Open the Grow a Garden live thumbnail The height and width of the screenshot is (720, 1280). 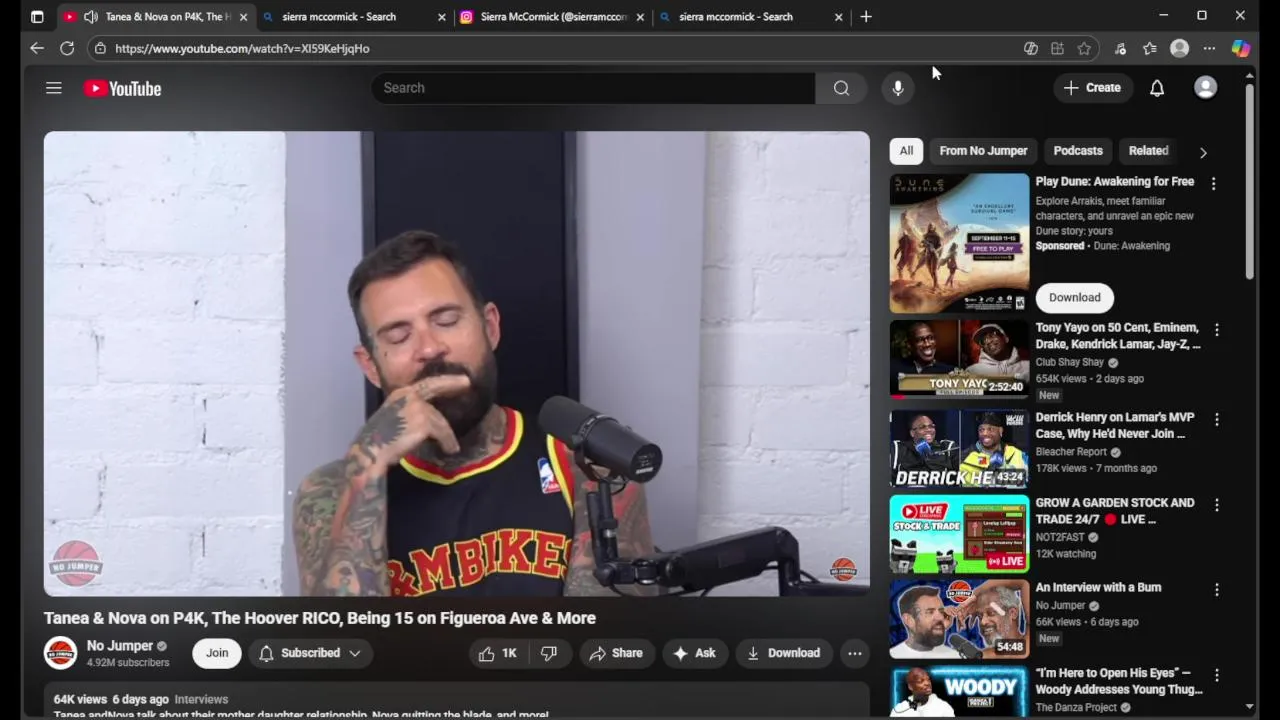click(959, 534)
